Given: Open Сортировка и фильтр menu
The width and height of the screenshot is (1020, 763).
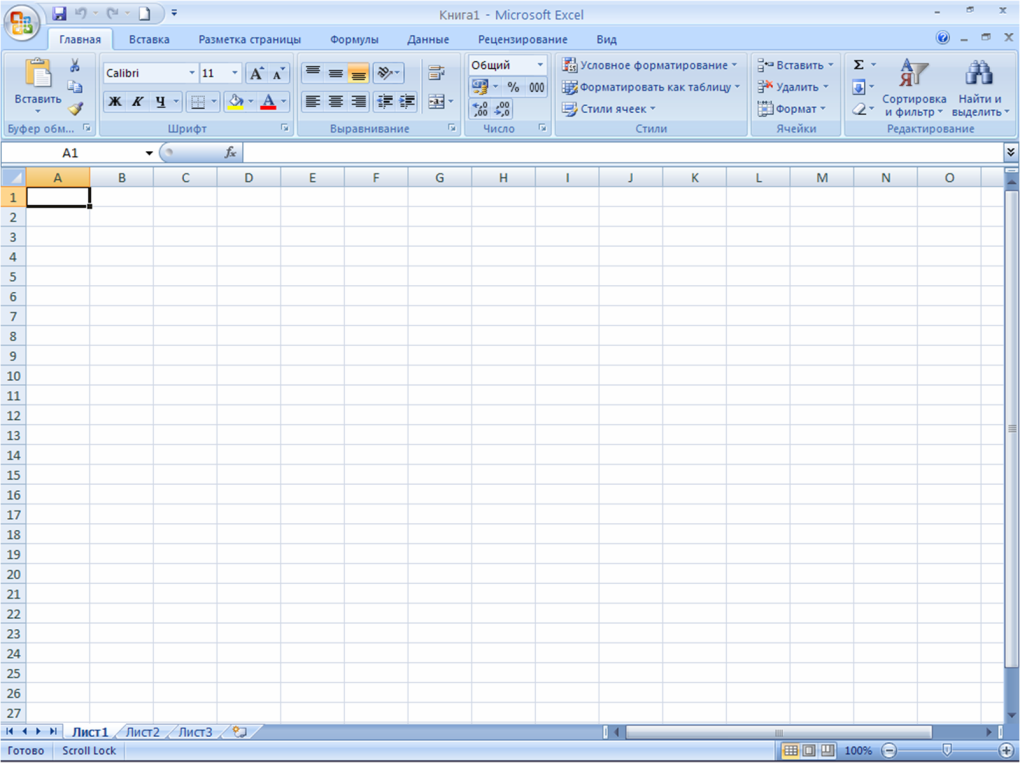Looking at the screenshot, I should [x=914, y=87].
